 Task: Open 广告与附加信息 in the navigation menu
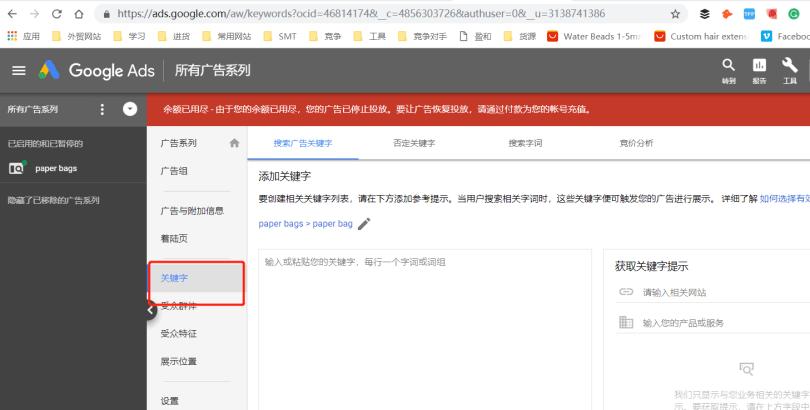point(192,211)
